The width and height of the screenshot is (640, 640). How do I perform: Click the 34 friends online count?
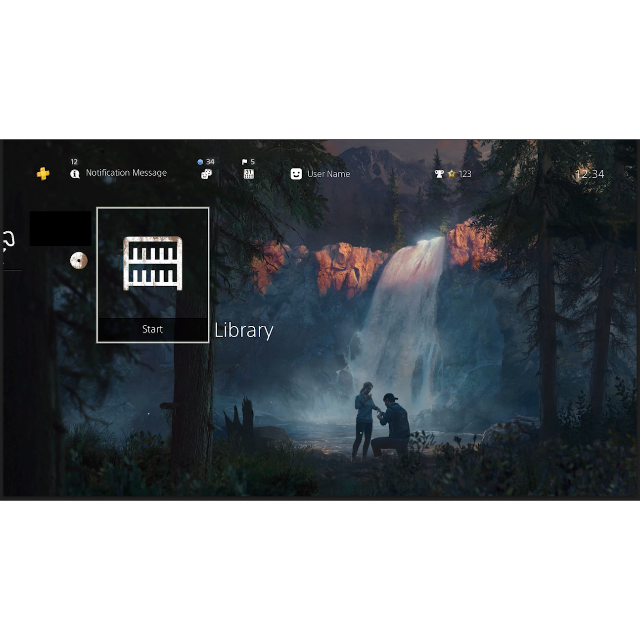210,162
